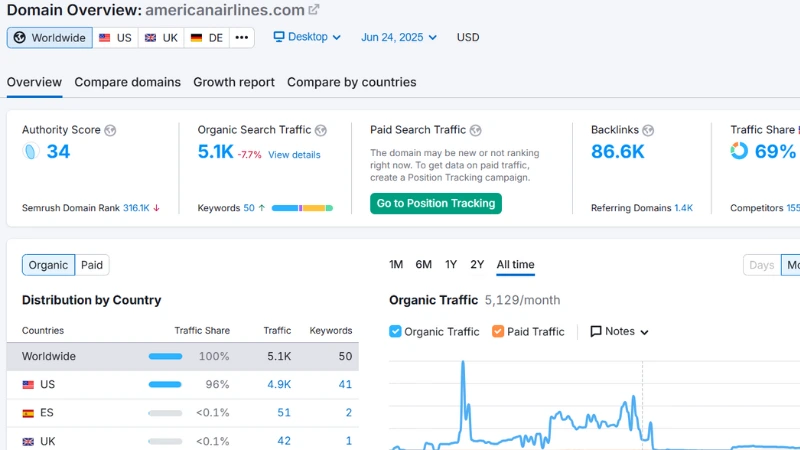The width and height of the screenshot is (800, 450).
Task: Open ES keywords value 2
Action: pos(348,413)
